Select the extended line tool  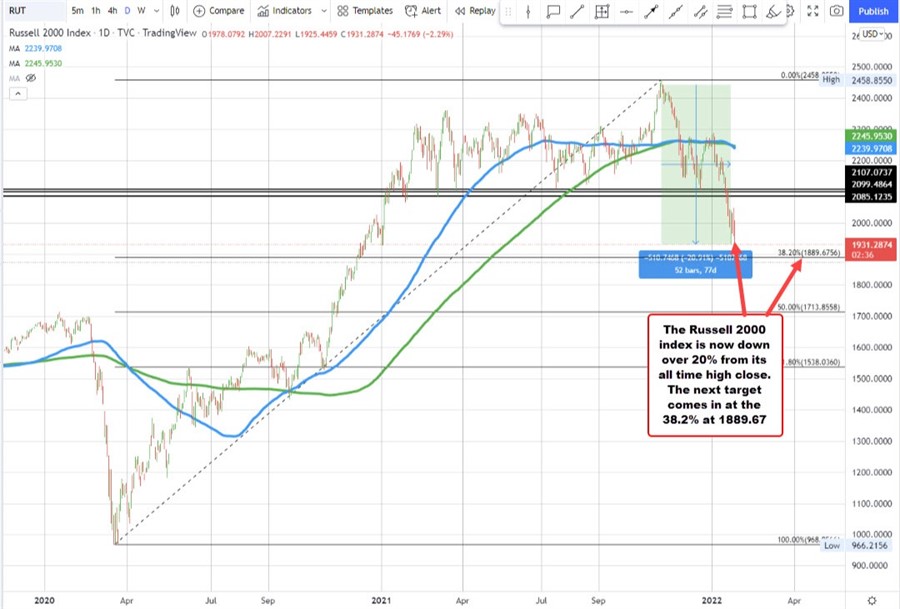676,11
